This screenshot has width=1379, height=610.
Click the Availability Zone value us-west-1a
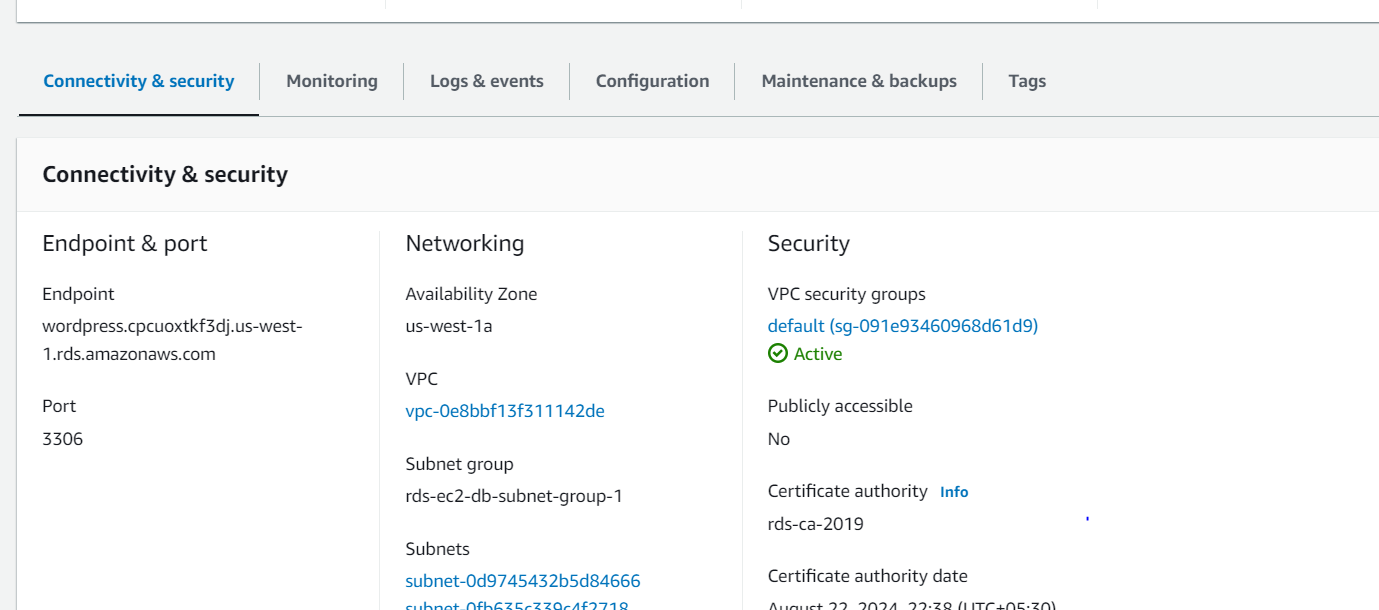point(449,326)
